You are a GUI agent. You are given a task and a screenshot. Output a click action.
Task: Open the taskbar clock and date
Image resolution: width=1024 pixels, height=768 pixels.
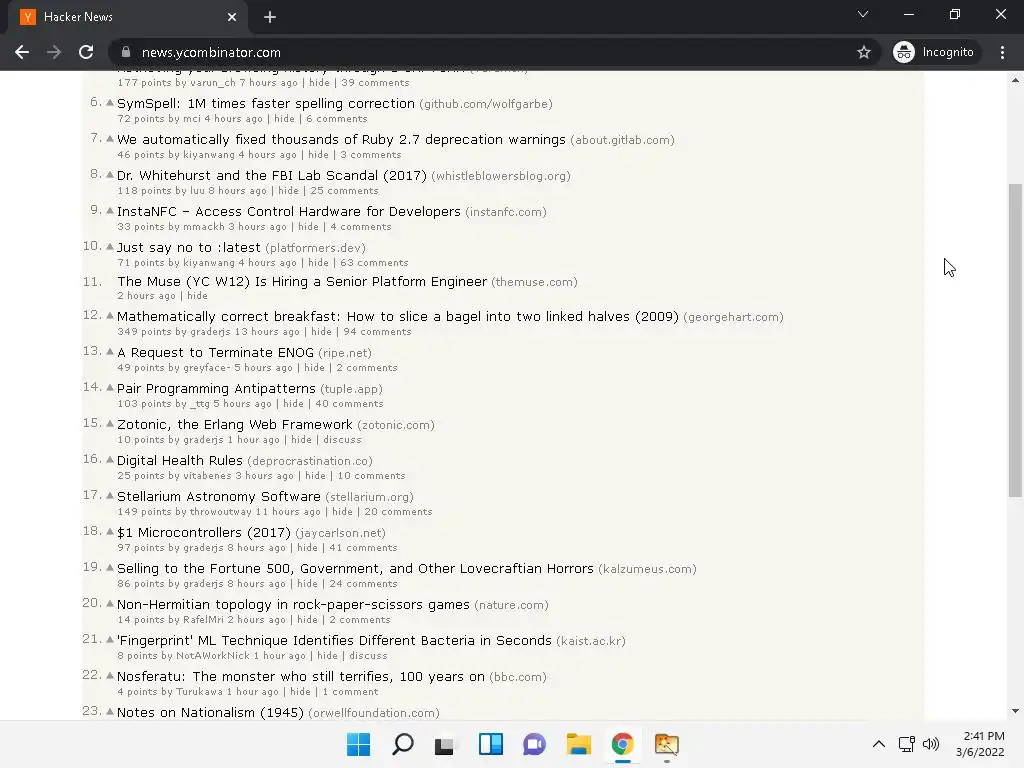(x=980, y=744)
